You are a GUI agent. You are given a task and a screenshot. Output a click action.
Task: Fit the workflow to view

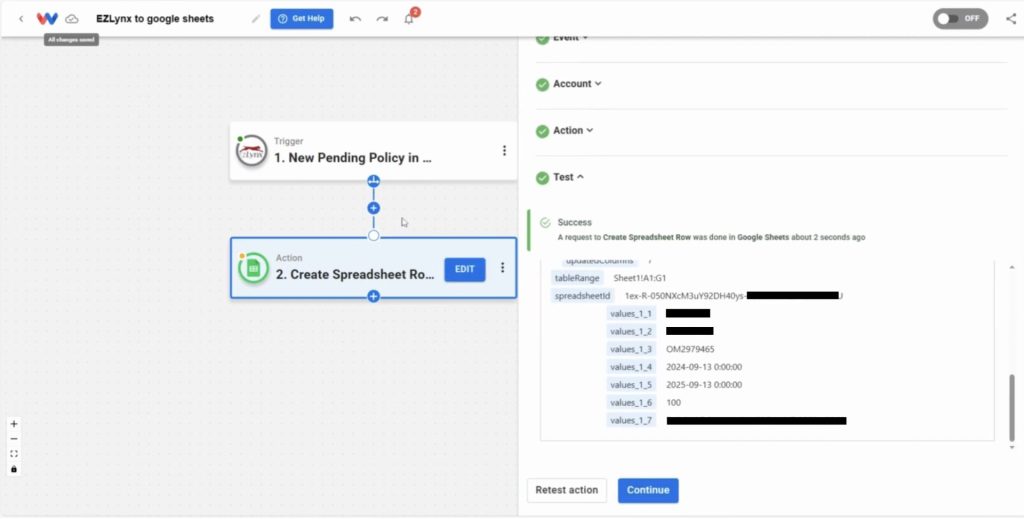click(14, 454)
